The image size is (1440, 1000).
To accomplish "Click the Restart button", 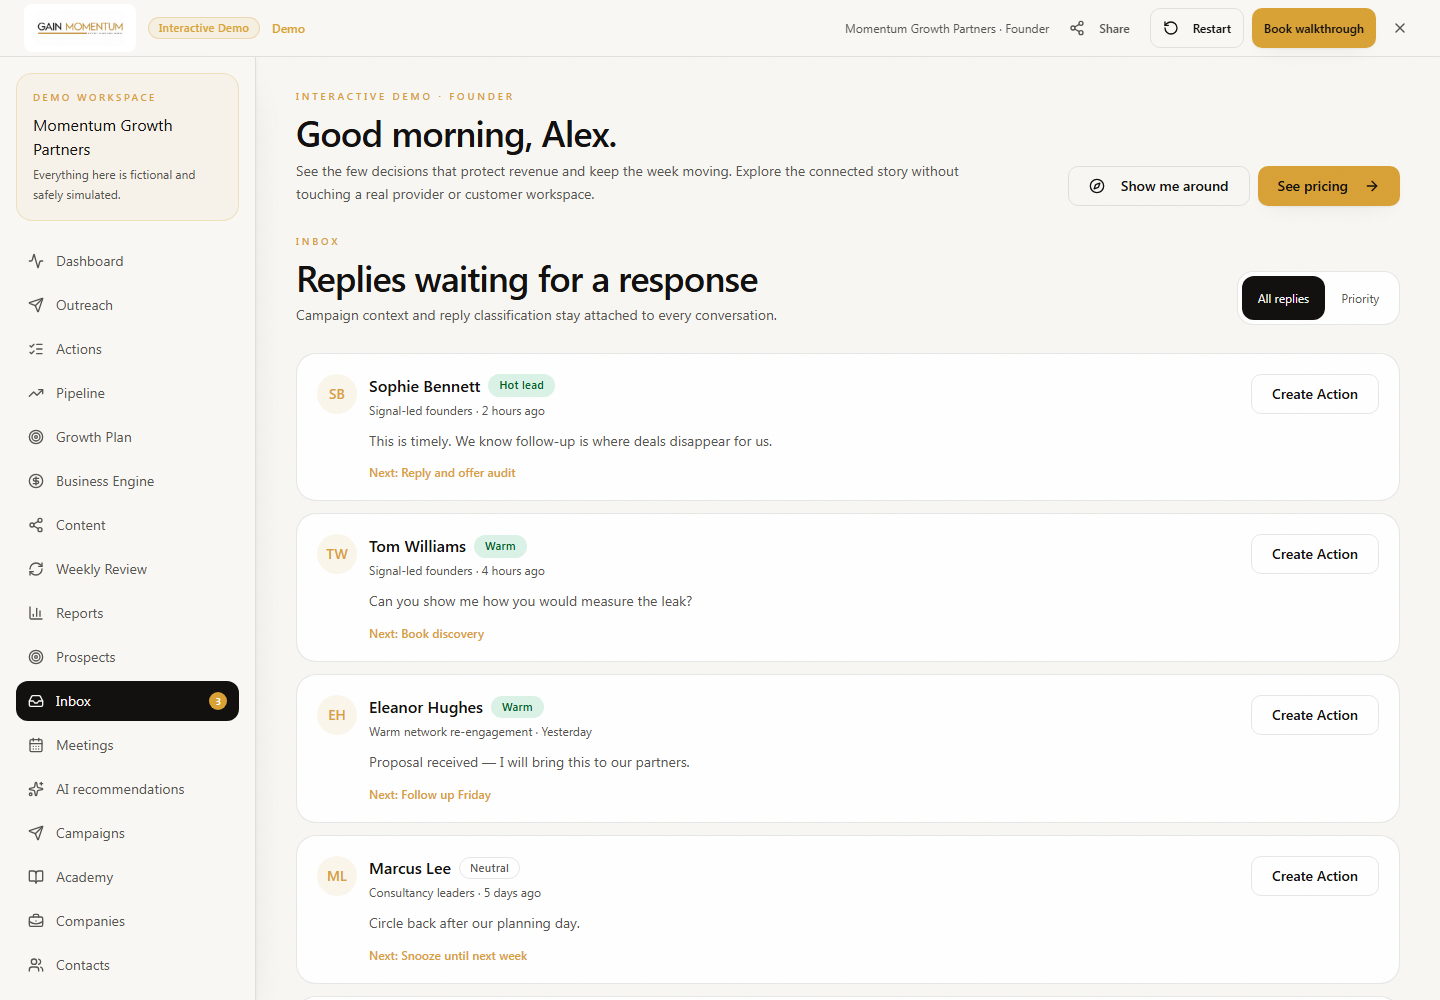I will coord(1197,28).
